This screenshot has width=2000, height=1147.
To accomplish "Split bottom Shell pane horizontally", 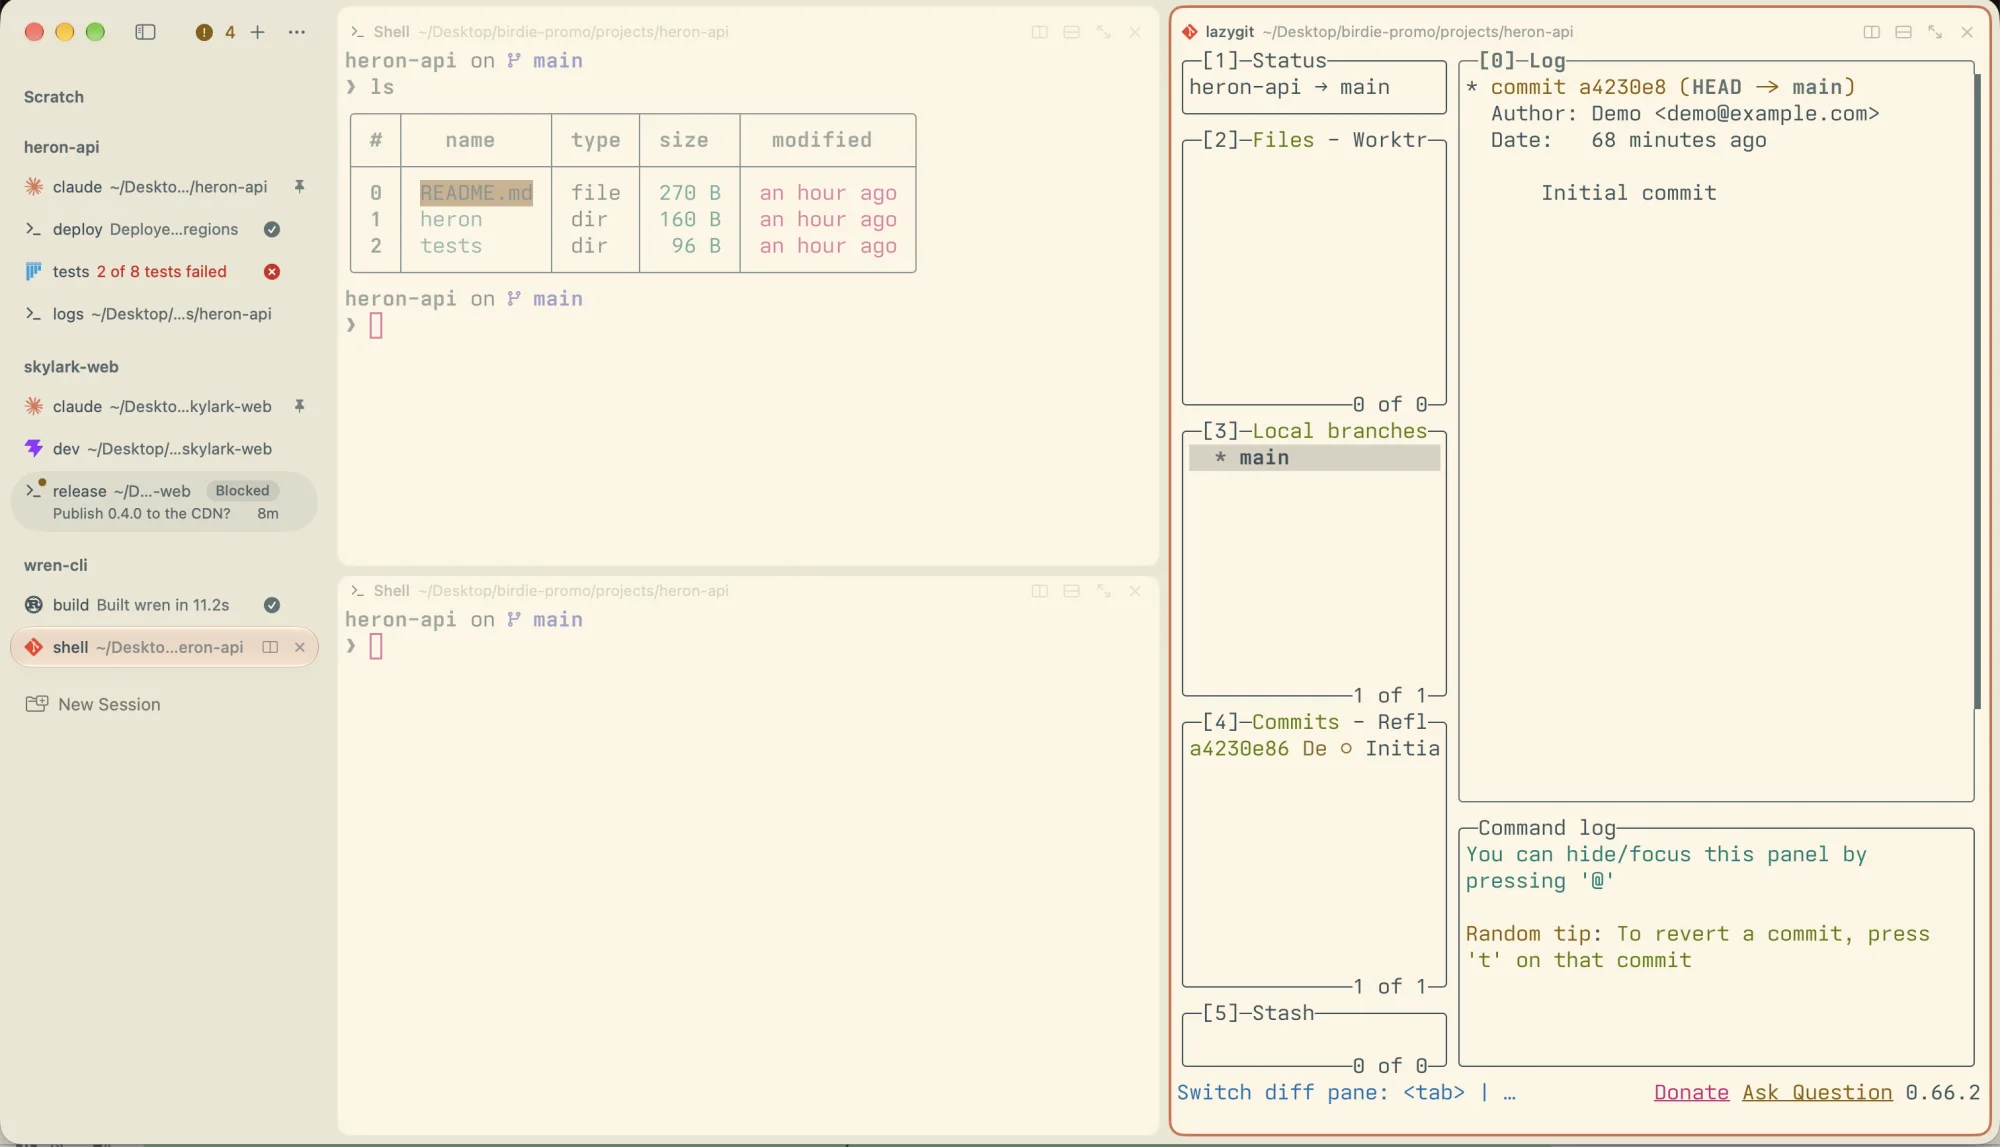I will (x=1072, y=591).
